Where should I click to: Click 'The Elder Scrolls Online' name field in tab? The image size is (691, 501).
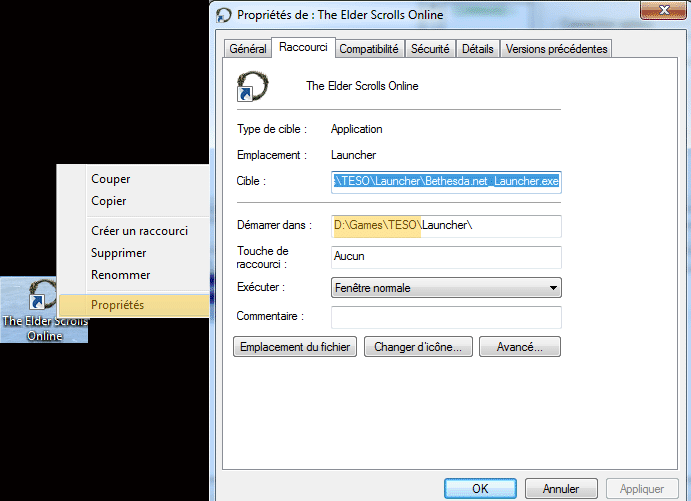tap(362, 86)
